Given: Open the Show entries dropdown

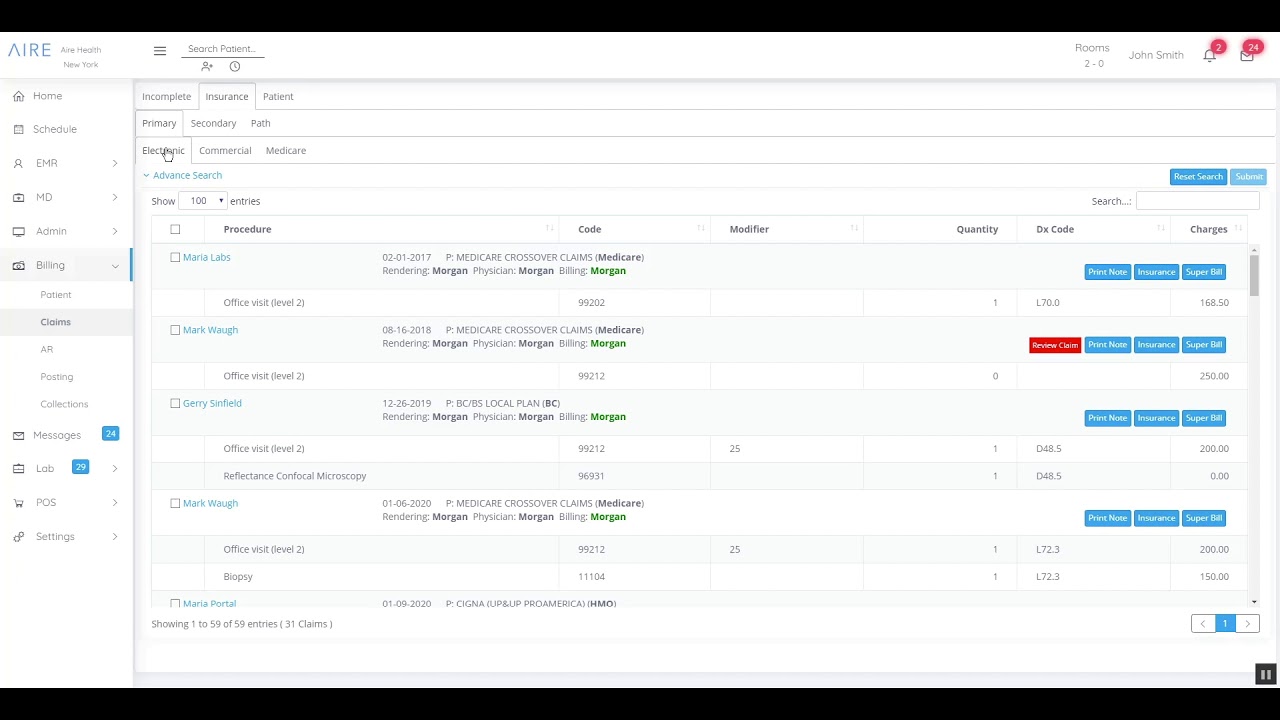Looking at the screenshot, I should pyautogui.click(x=203, y=201).
